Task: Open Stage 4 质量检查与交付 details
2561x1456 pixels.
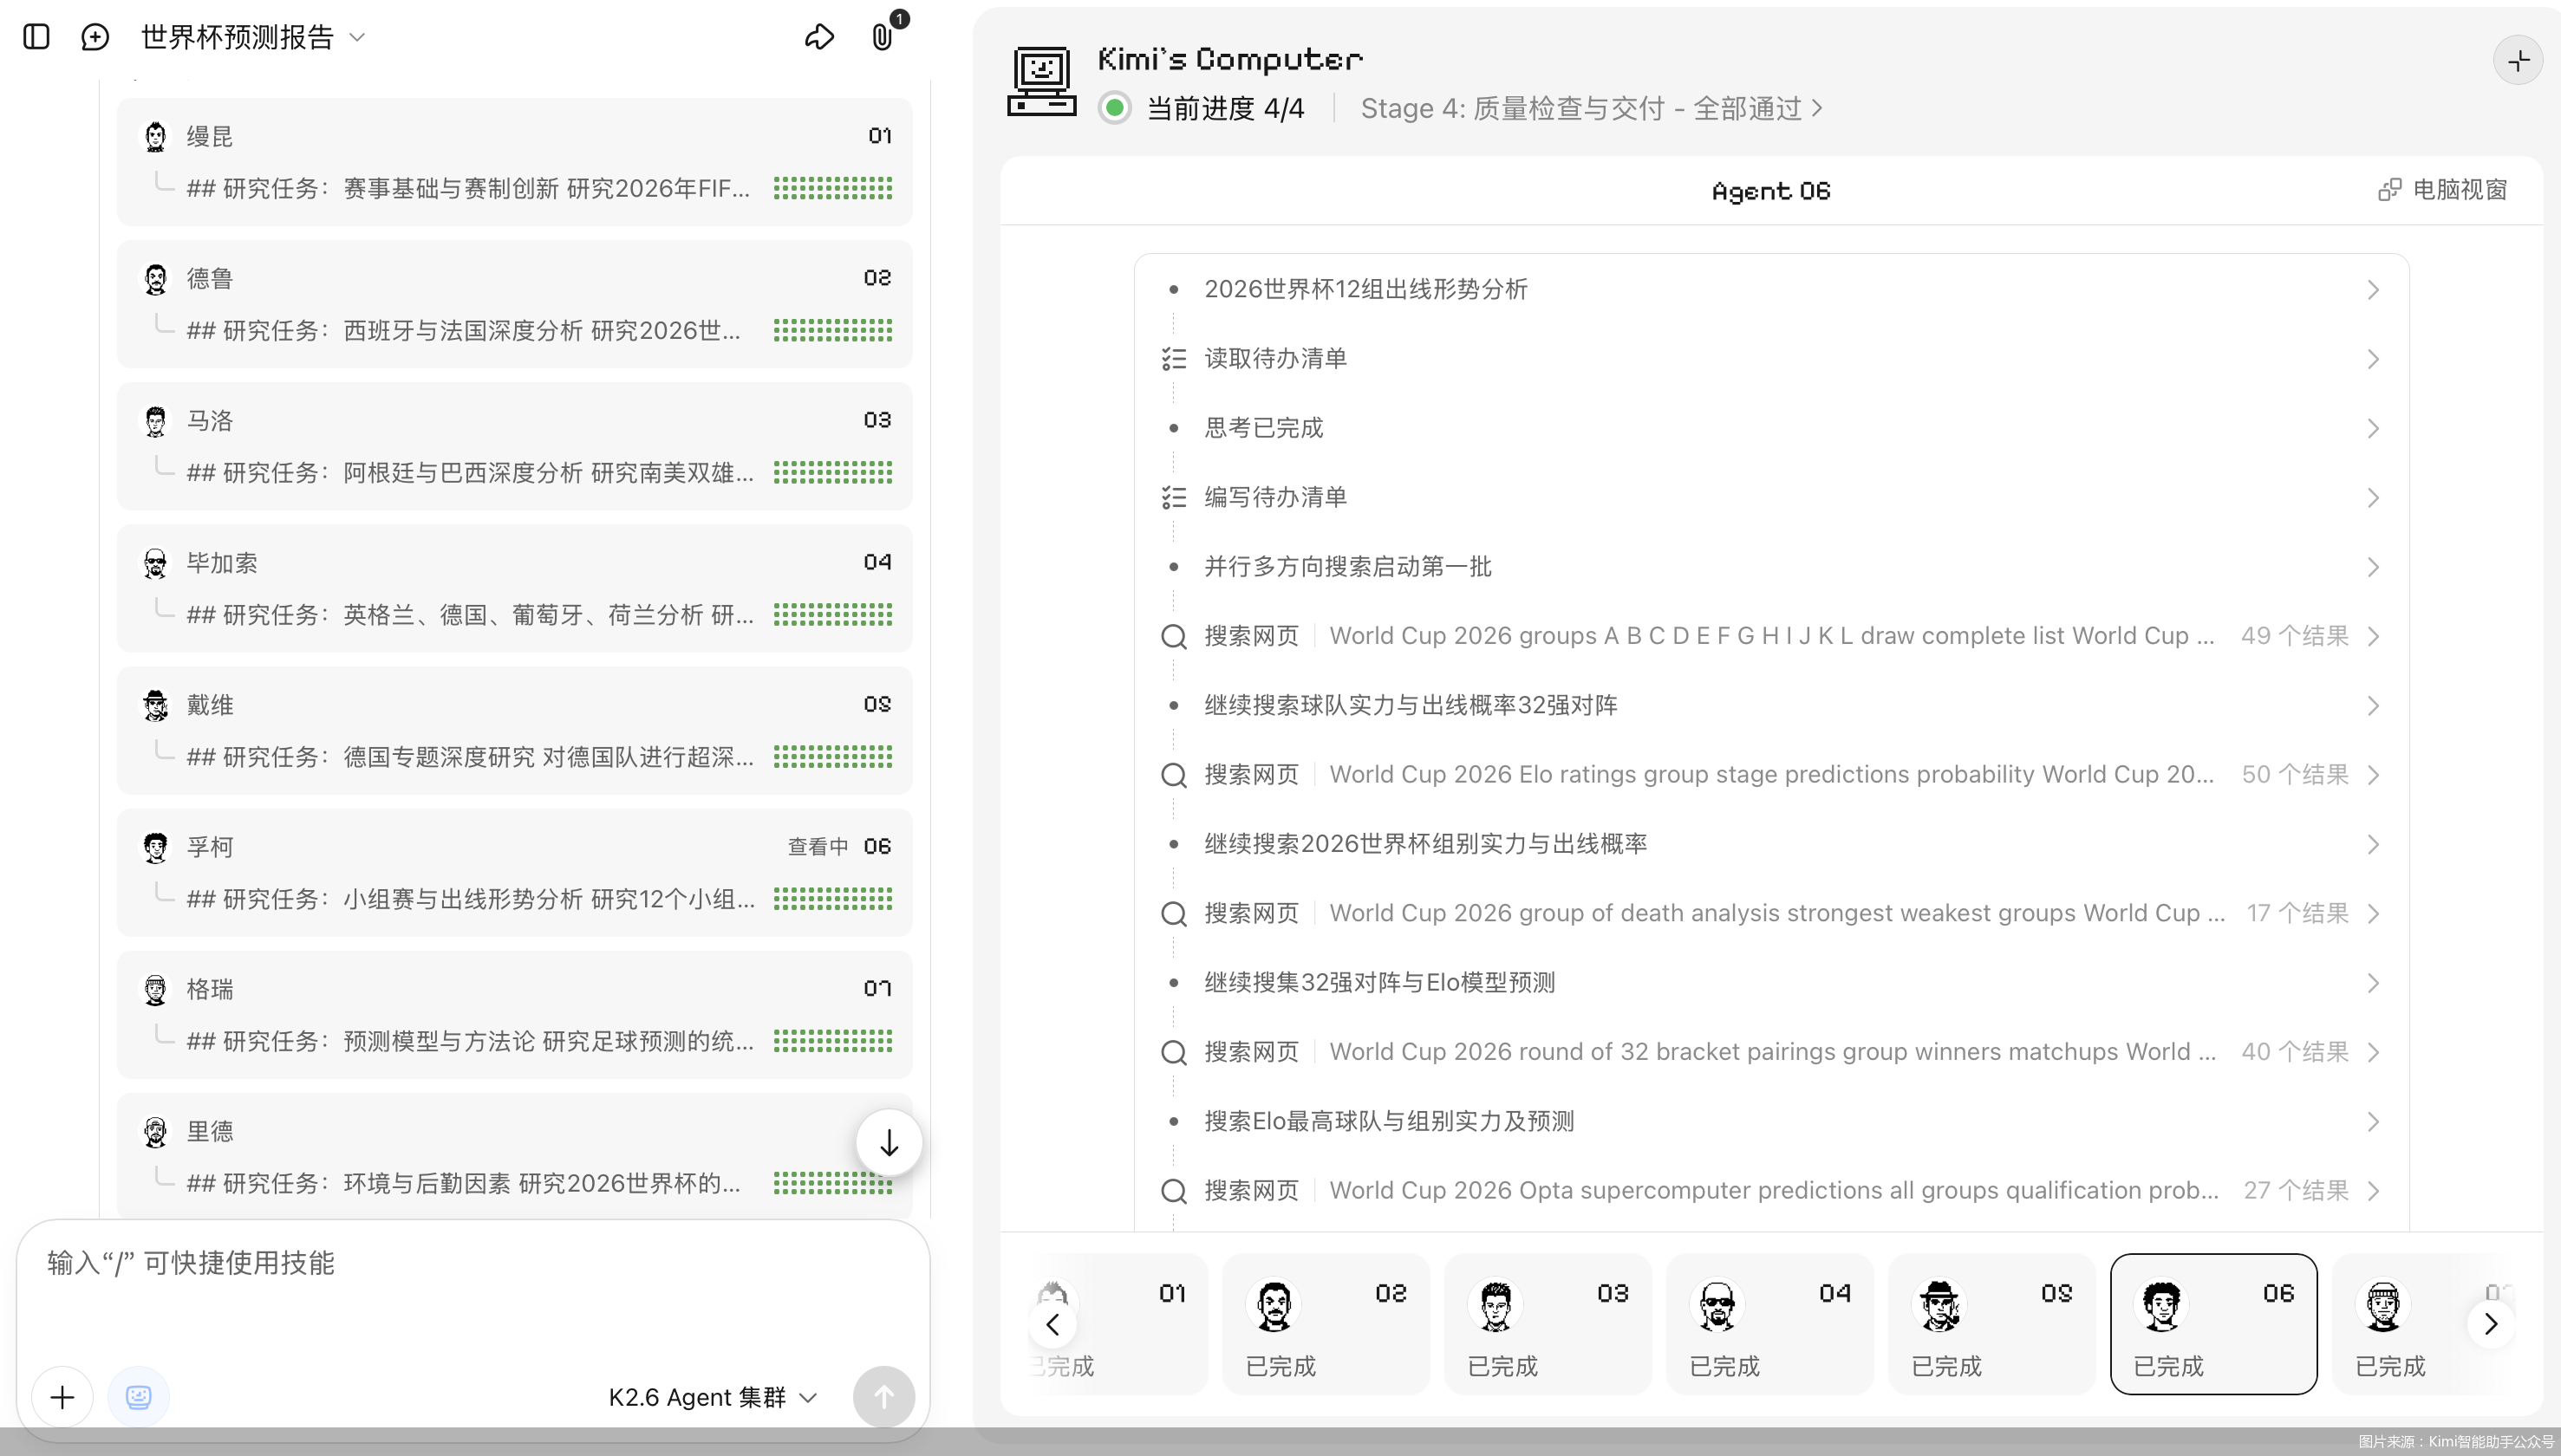Action: [x=1592, y=108]
